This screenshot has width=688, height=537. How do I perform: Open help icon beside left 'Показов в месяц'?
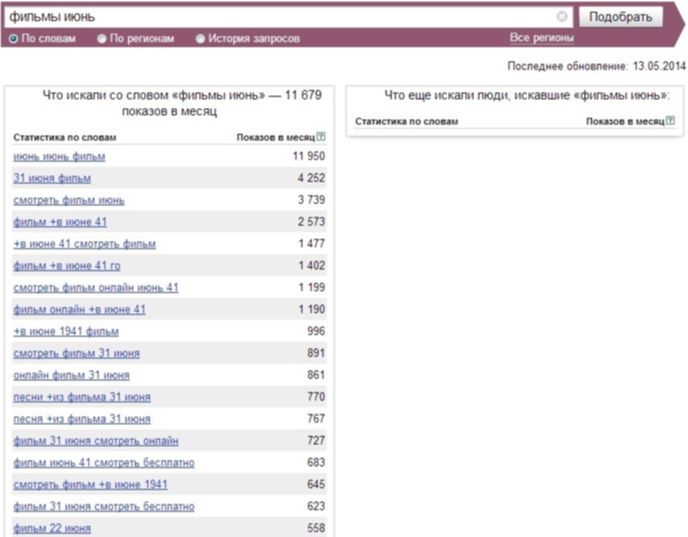321,136
